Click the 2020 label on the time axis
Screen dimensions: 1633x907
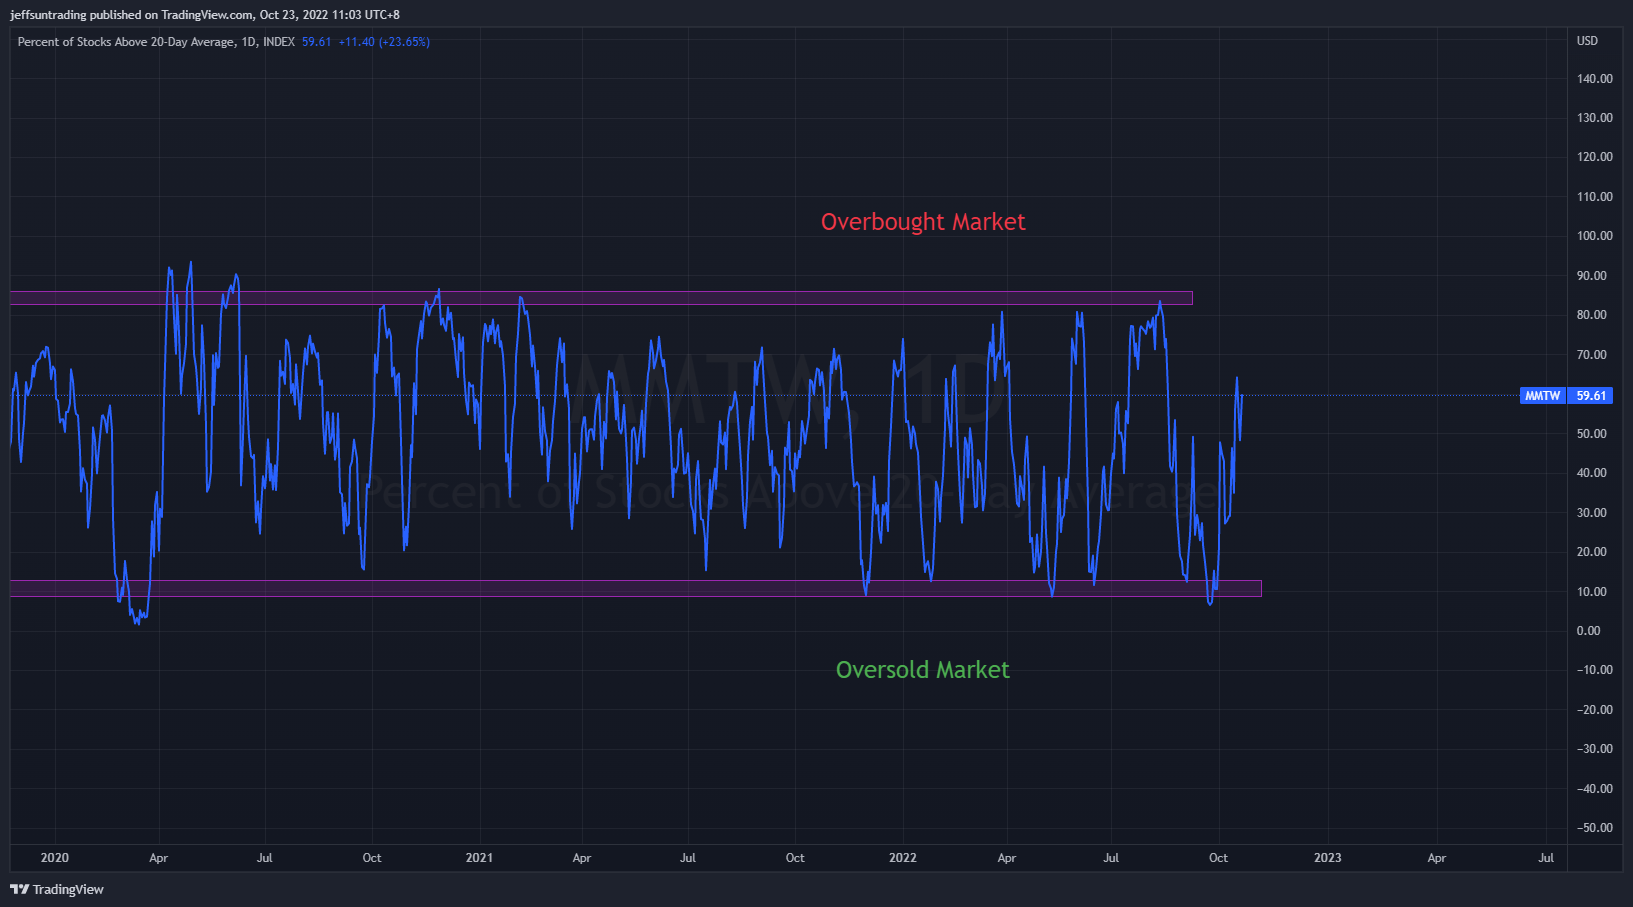[55, 858]
